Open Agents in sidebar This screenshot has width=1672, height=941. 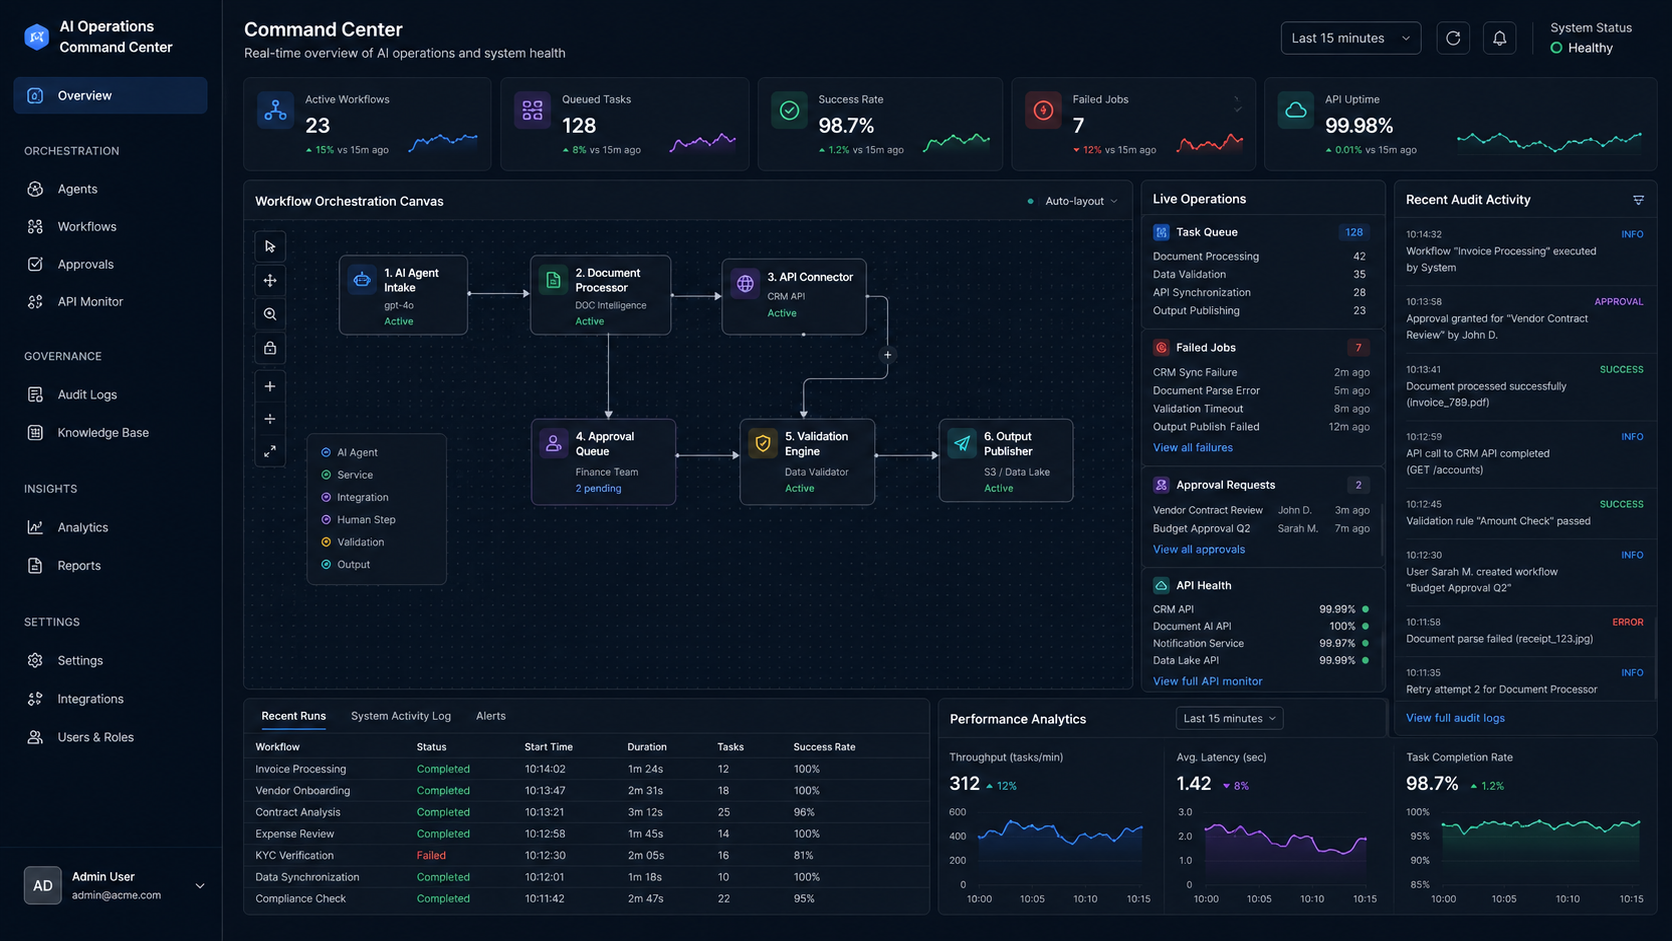click(x=110, y=189)
